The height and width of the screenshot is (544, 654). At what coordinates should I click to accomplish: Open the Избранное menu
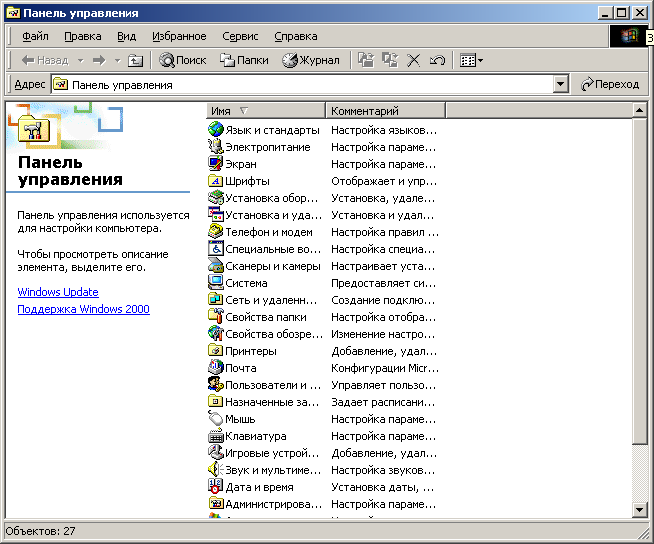[x=179, y=36]
